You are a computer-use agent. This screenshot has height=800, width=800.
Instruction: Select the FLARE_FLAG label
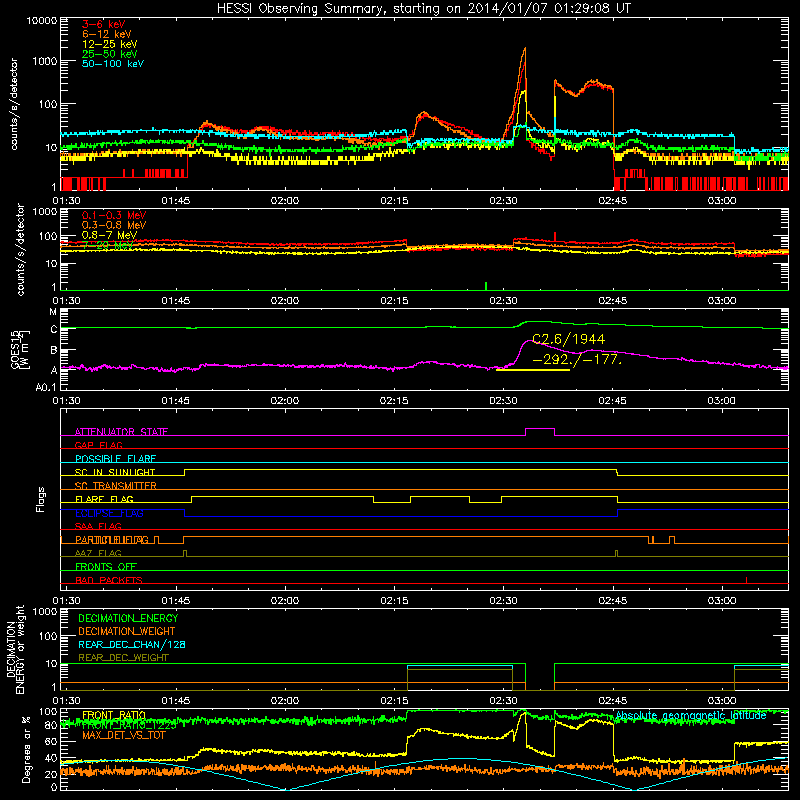coord(104,499)
